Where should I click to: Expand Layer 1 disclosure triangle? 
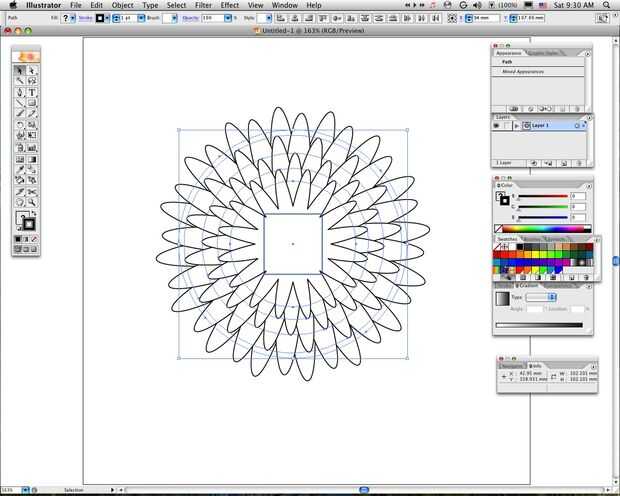pos(516,126)
